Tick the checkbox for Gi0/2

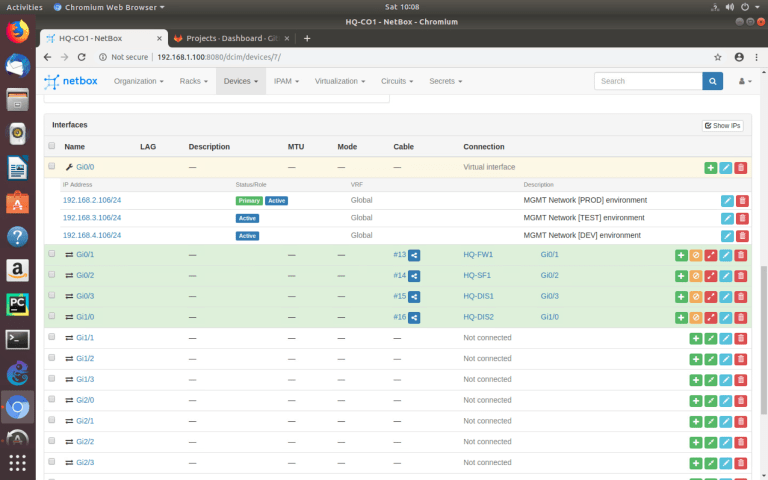point(51,274)
